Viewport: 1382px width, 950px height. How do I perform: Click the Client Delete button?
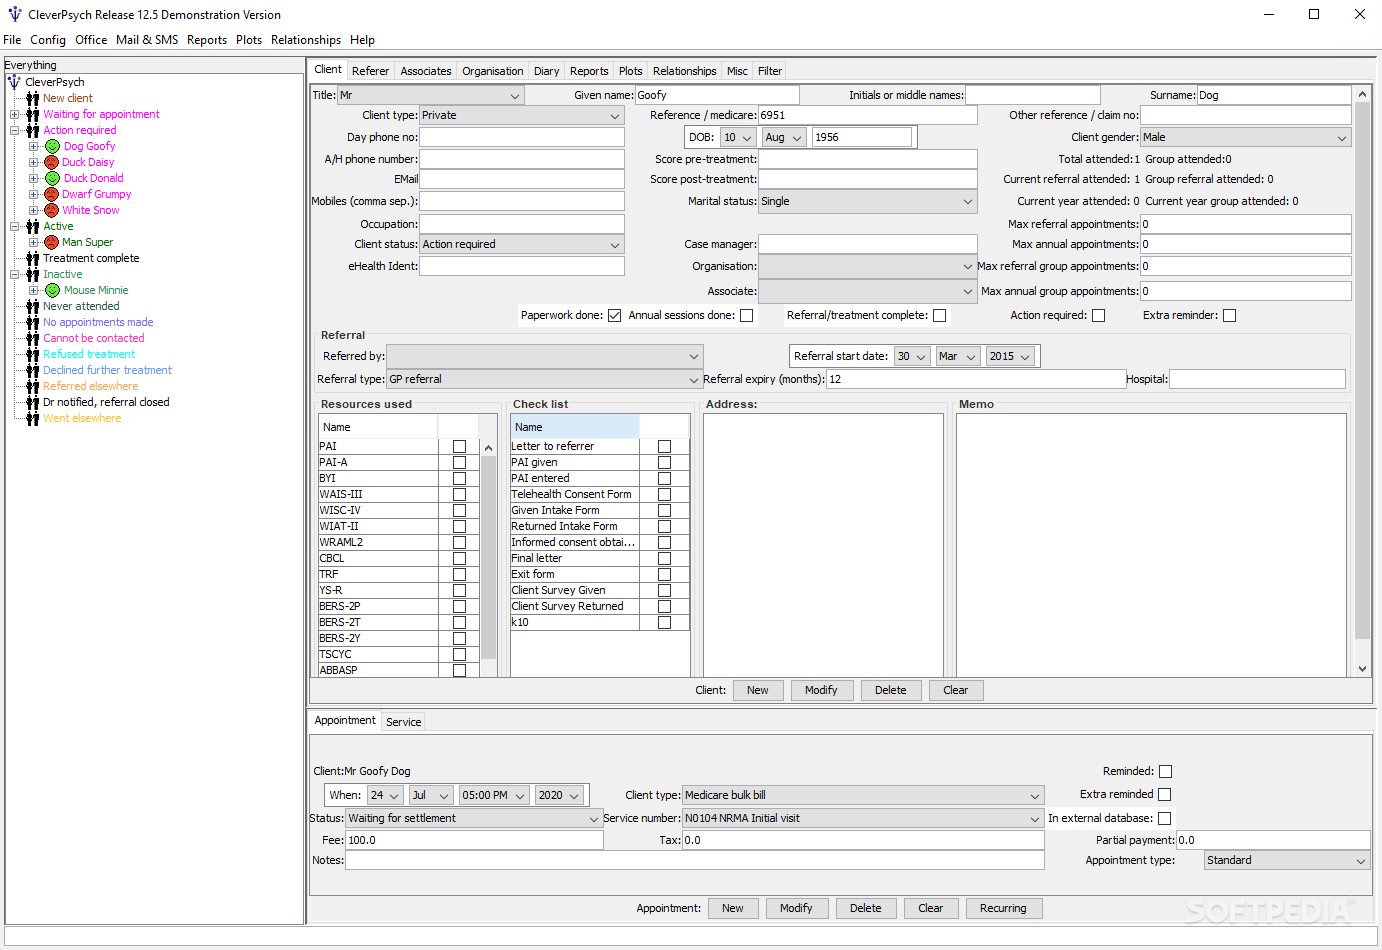click(x=891, y=690)
